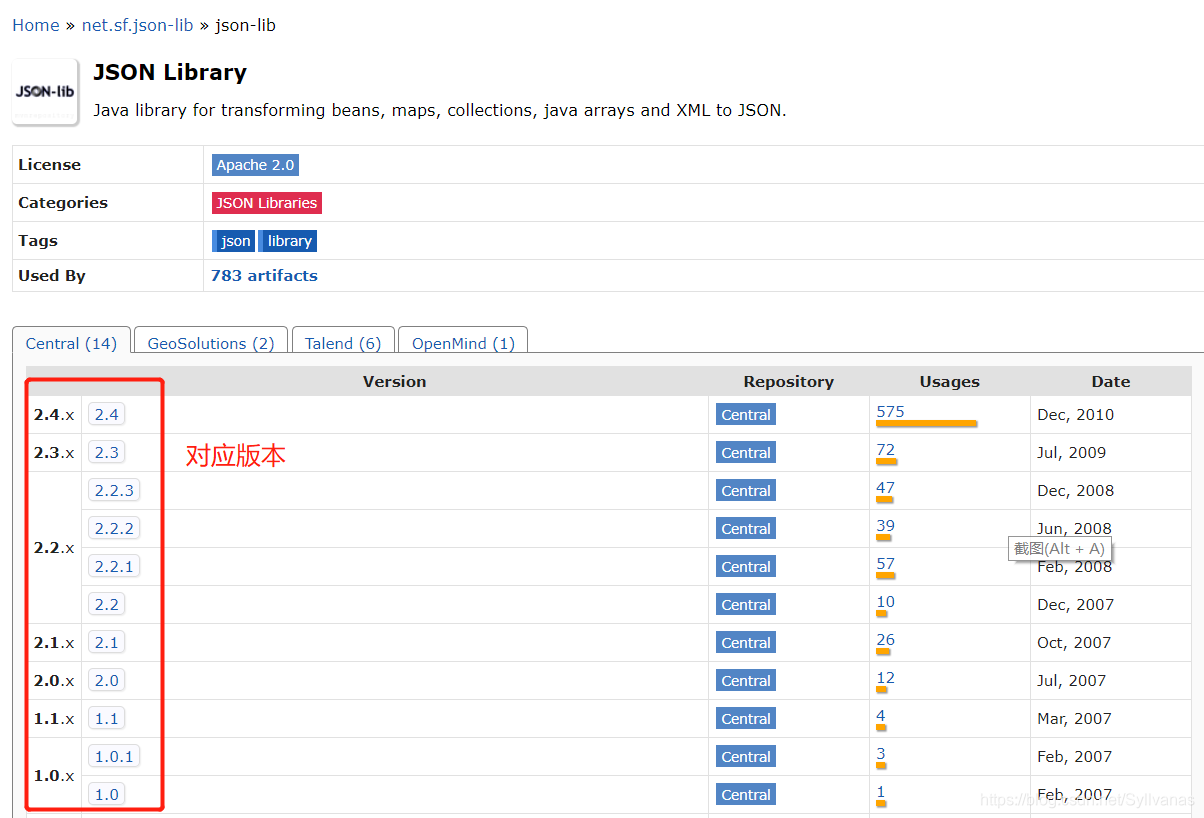
Task: Open version 2.2
Action: click(106, 604)
